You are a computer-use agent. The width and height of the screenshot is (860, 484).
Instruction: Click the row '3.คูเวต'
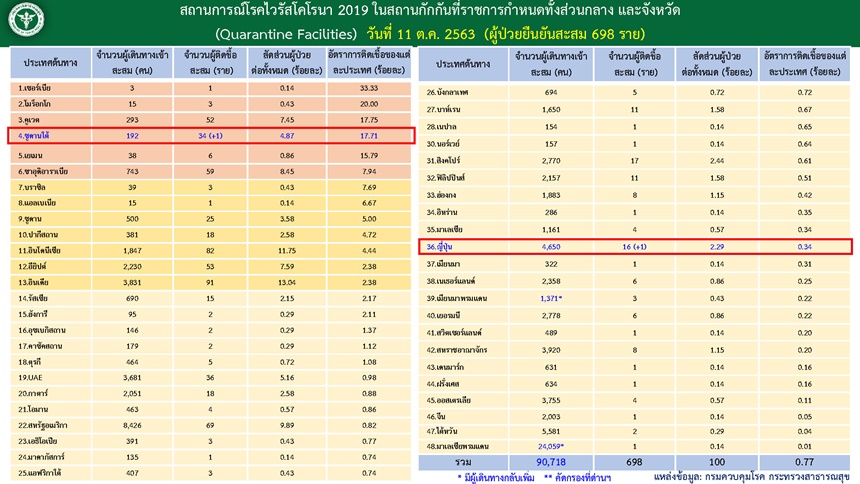tap(210, 120)
